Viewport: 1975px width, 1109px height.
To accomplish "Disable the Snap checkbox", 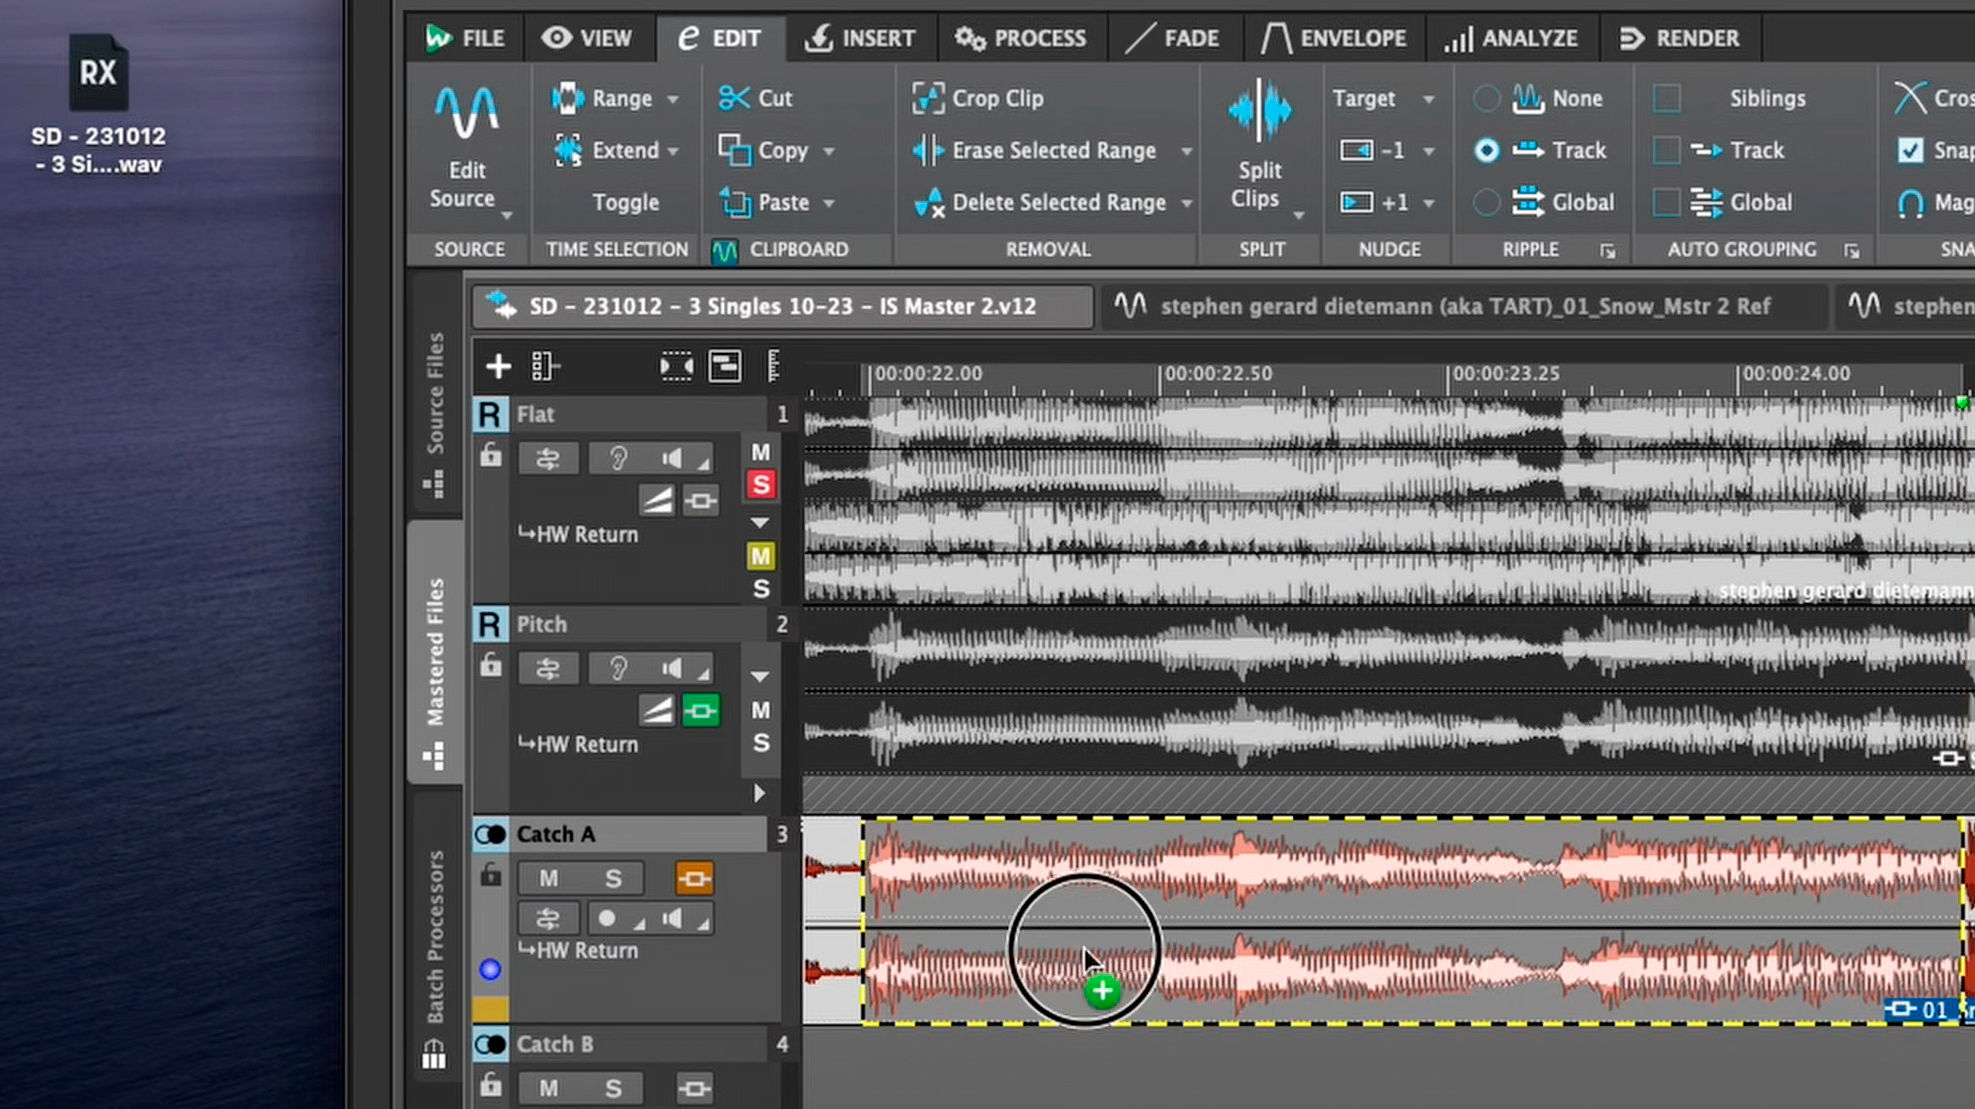I will pos(1911,150).
